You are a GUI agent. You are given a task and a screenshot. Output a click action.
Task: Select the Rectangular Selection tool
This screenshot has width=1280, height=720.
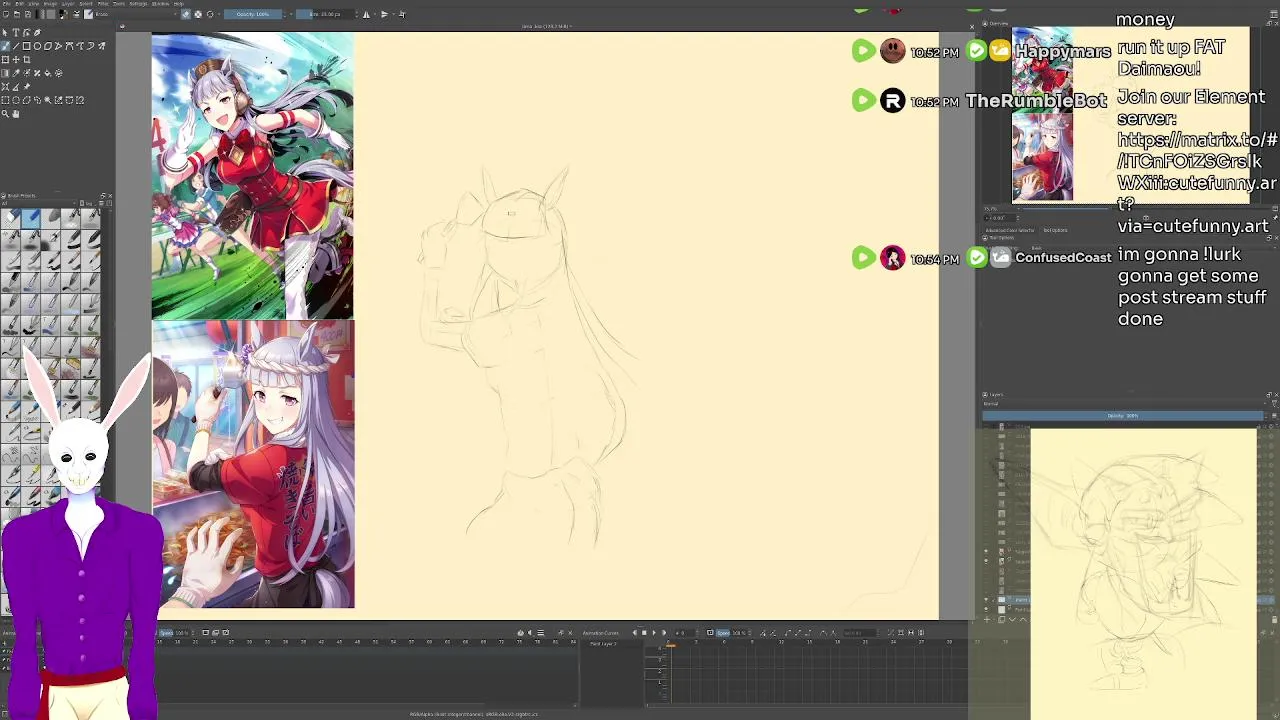tap(5, 100)
